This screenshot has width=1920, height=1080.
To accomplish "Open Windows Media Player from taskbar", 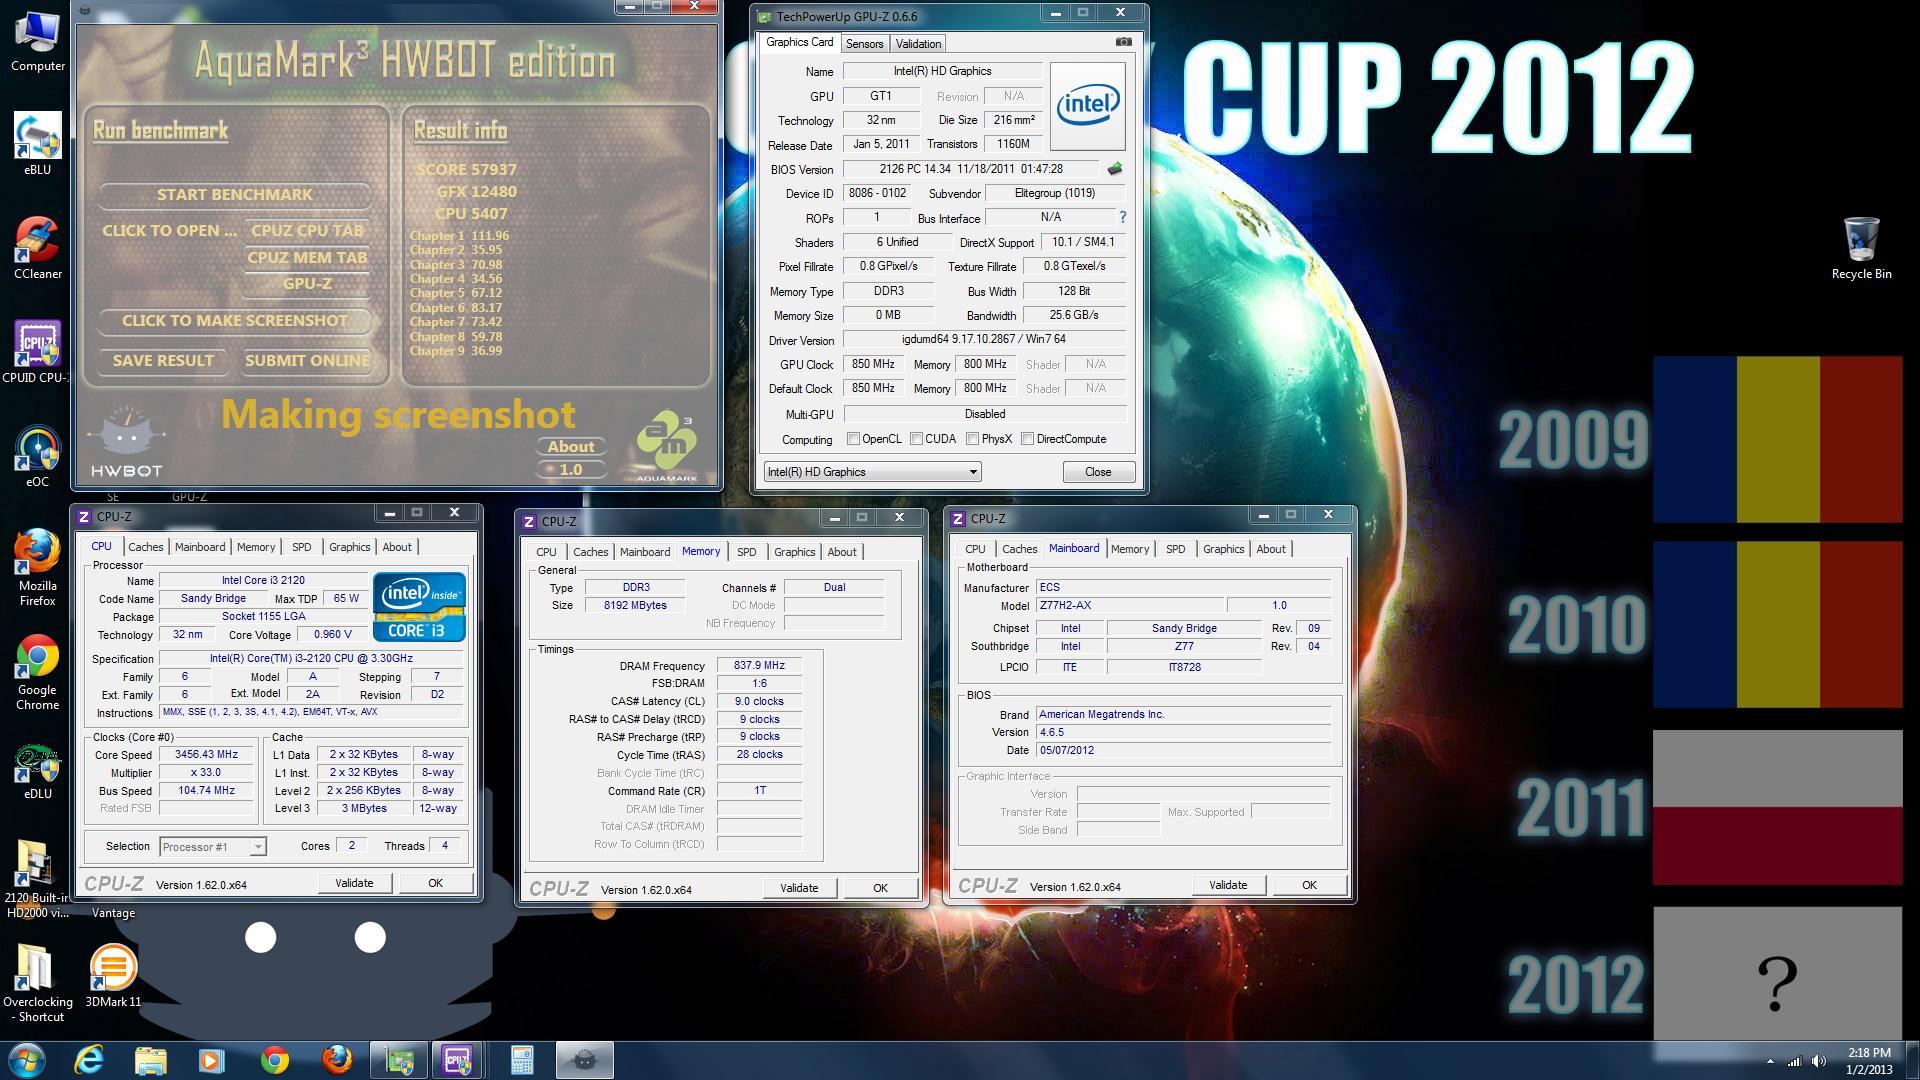I will point(211,1060).
